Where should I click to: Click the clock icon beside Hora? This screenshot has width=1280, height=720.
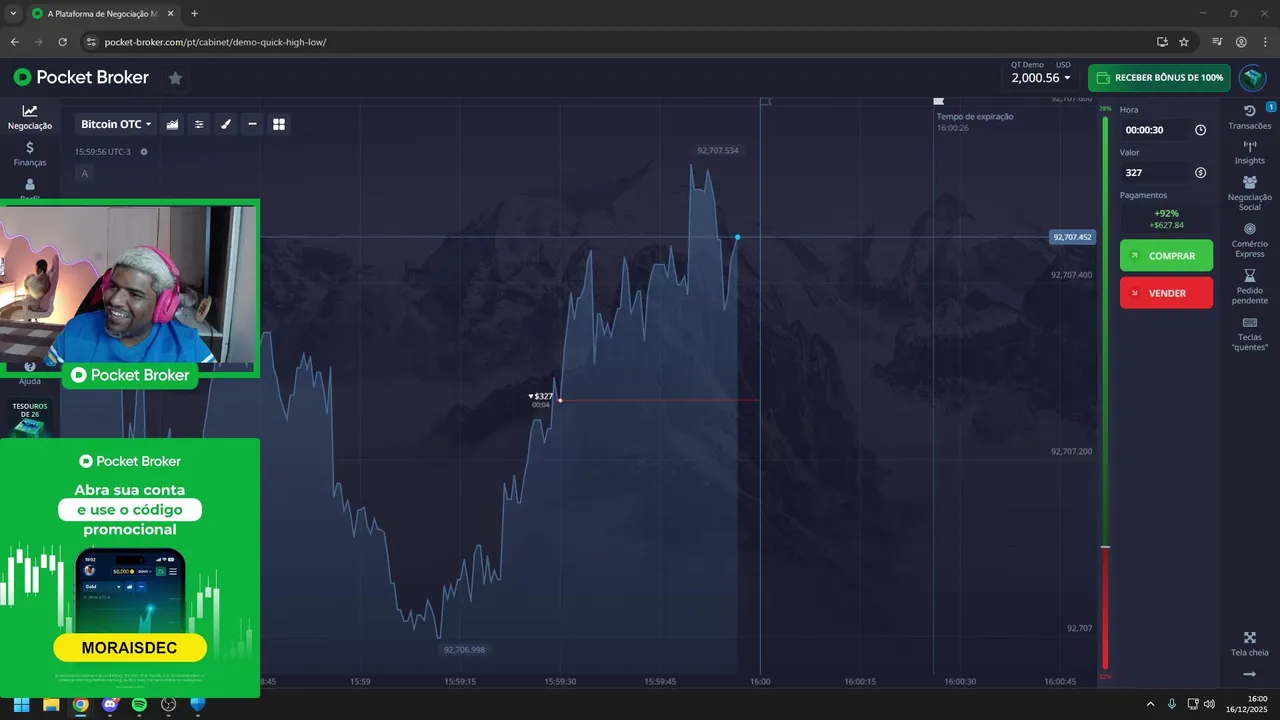click(1200, 130)
